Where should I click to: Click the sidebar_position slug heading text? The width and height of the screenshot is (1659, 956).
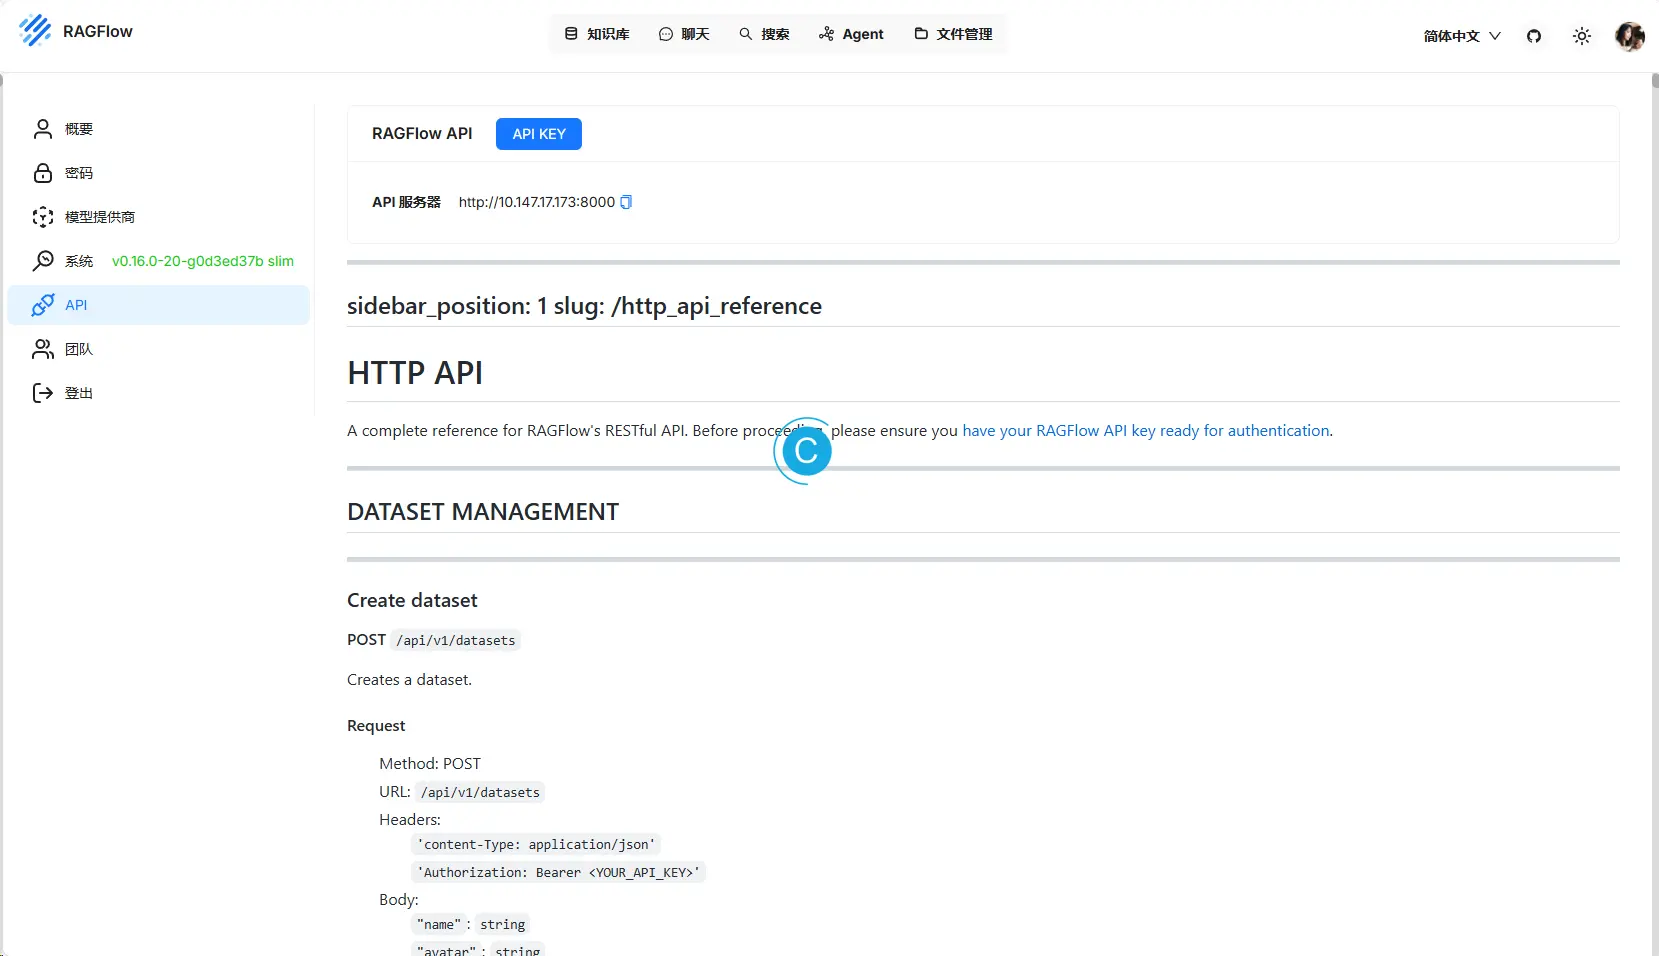point(584,306)
